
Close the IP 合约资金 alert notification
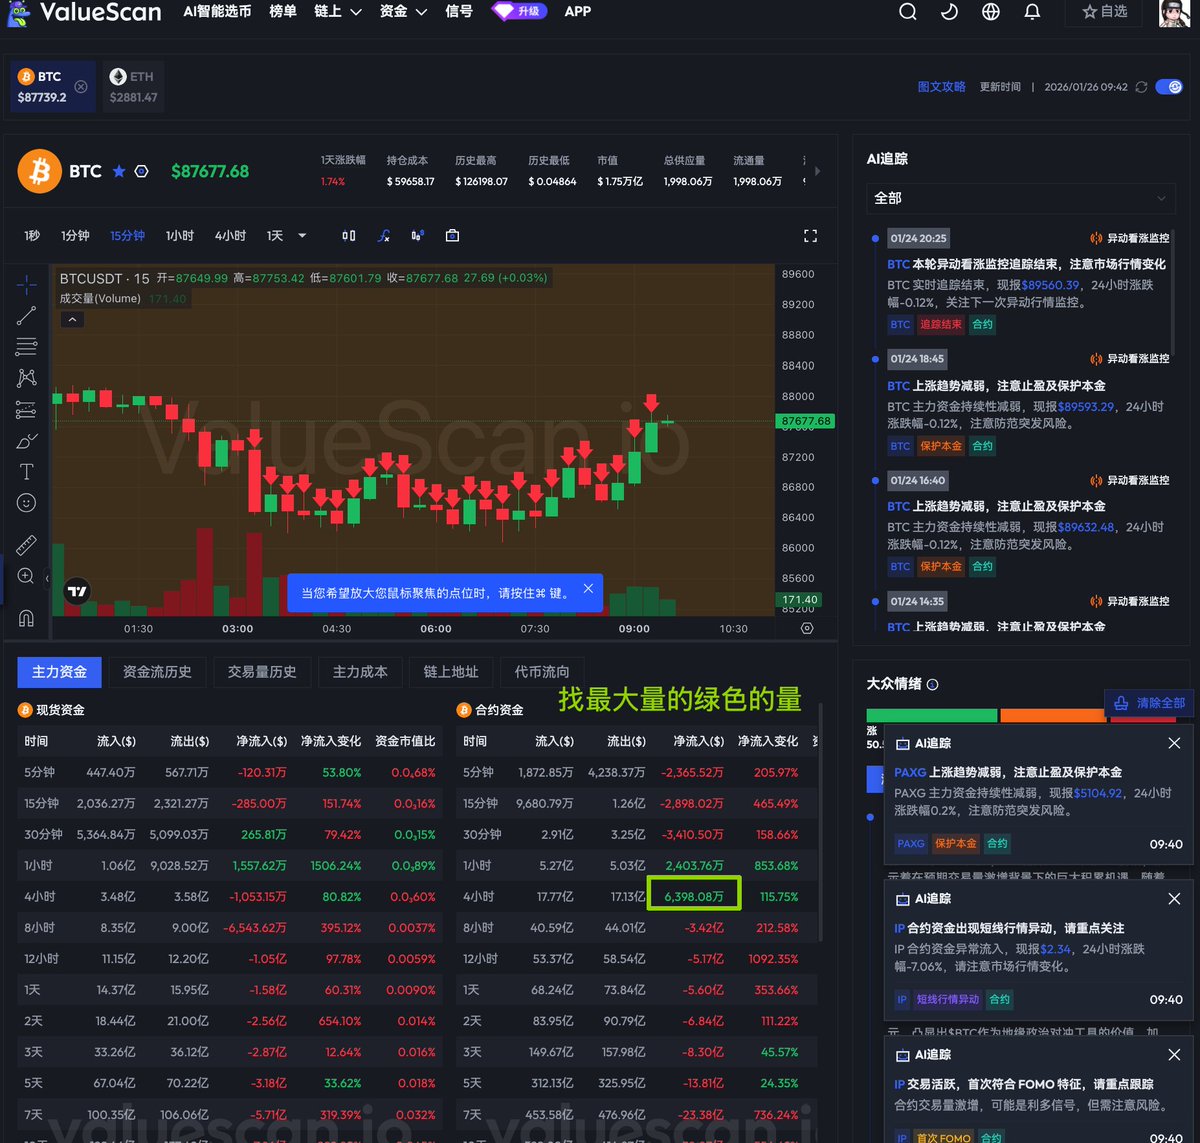coord(1174,899)
